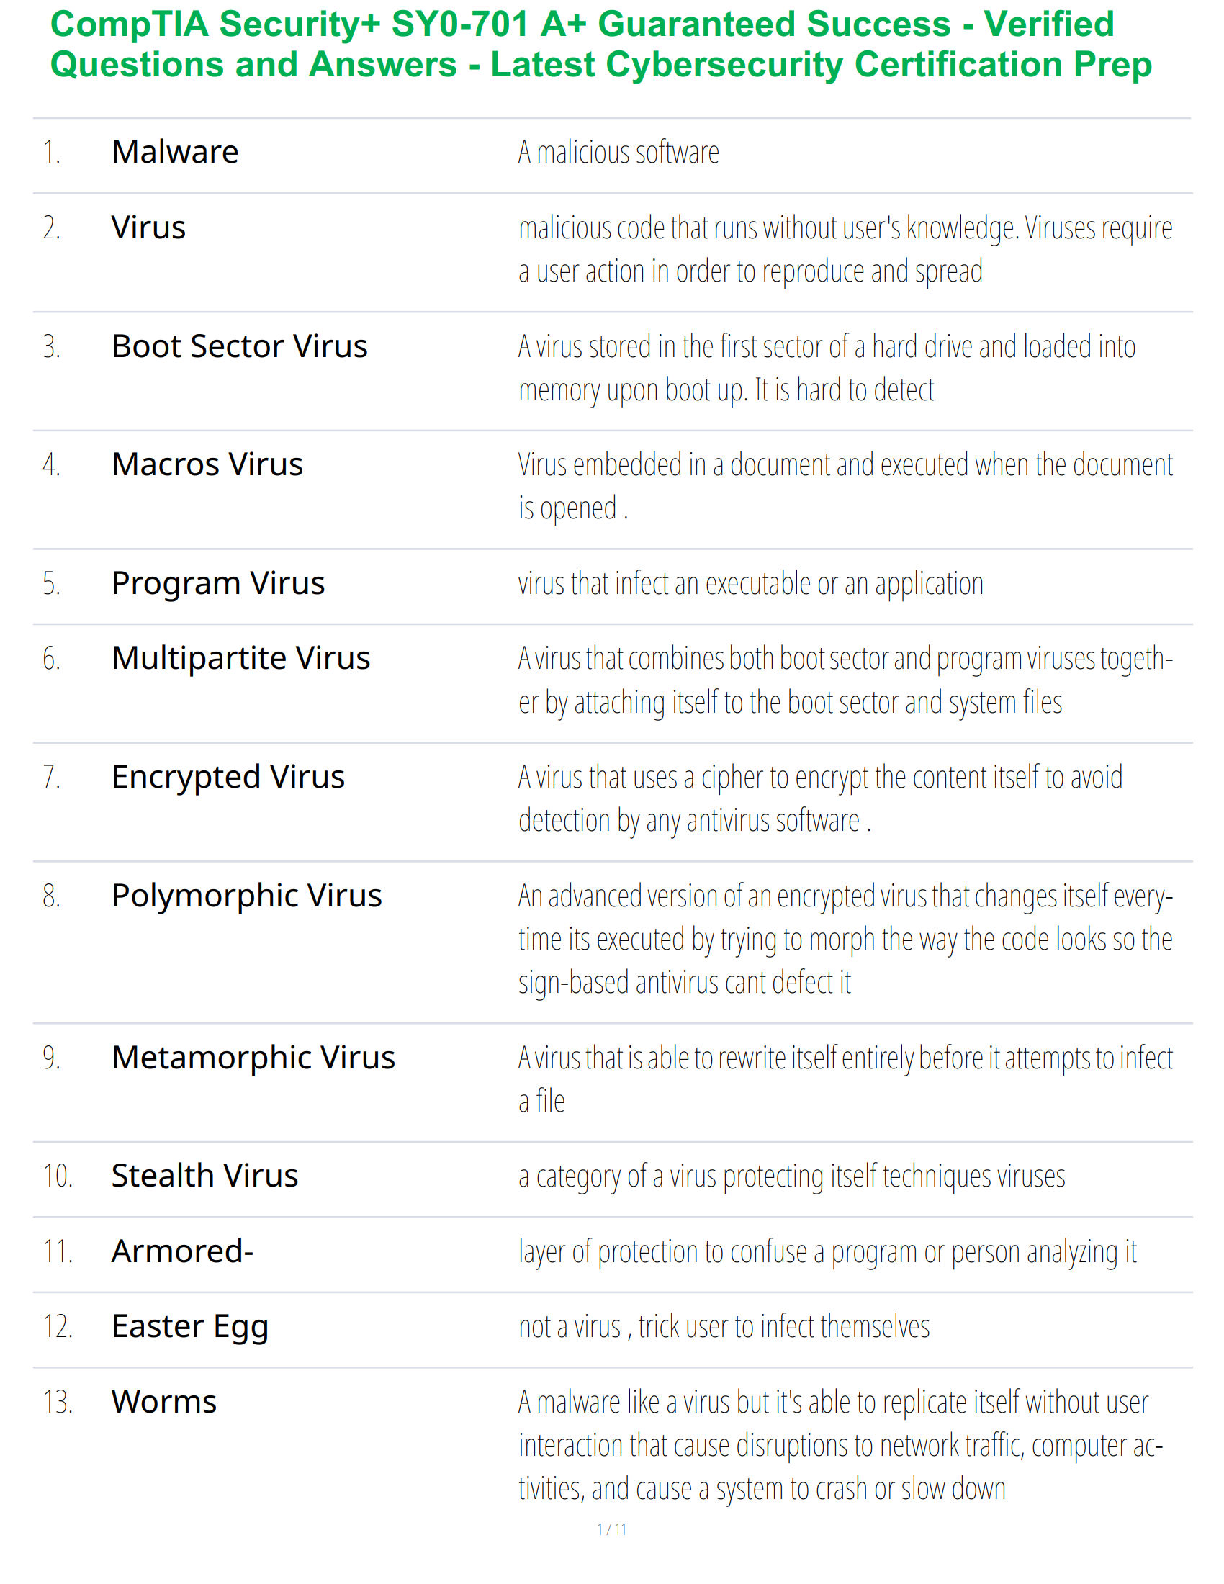Select the Armored- term
The image size is (1224, 1584).
183,1251
